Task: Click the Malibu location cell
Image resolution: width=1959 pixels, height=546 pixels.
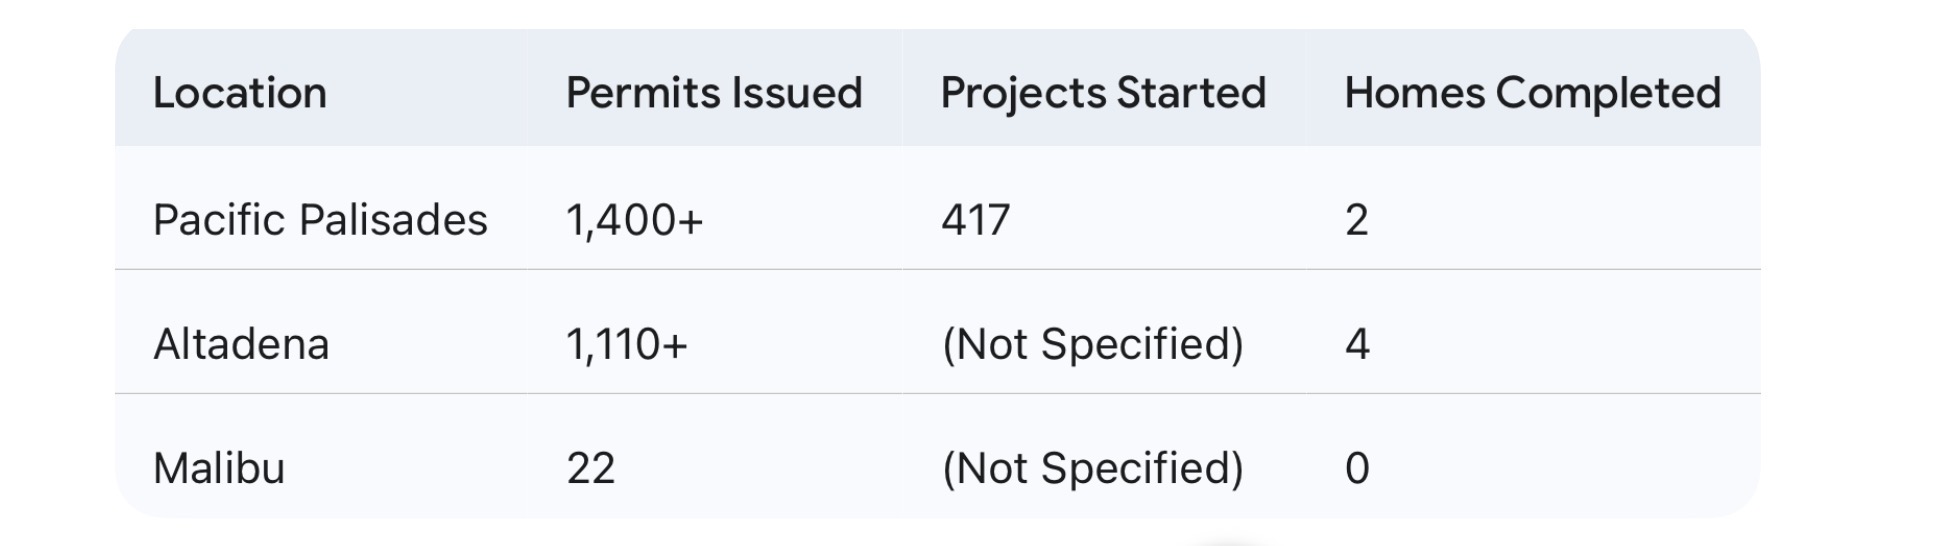Action: (219, 469)
